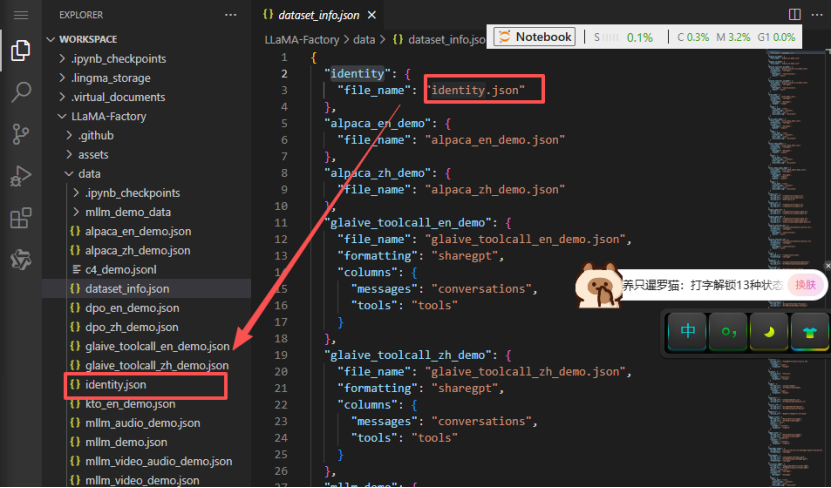831x488 pixels.
Task: Click "alpaca_en_demo.json" value on line 6
Action: click(x=495, y=140)
